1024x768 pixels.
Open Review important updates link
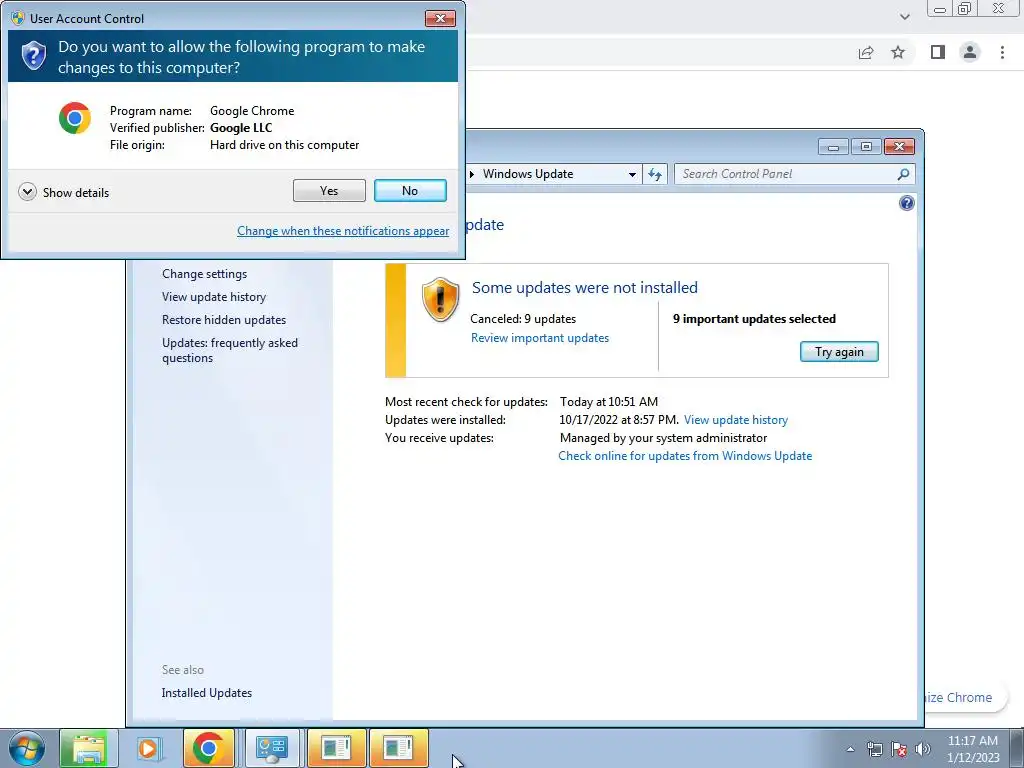(540, 338)
